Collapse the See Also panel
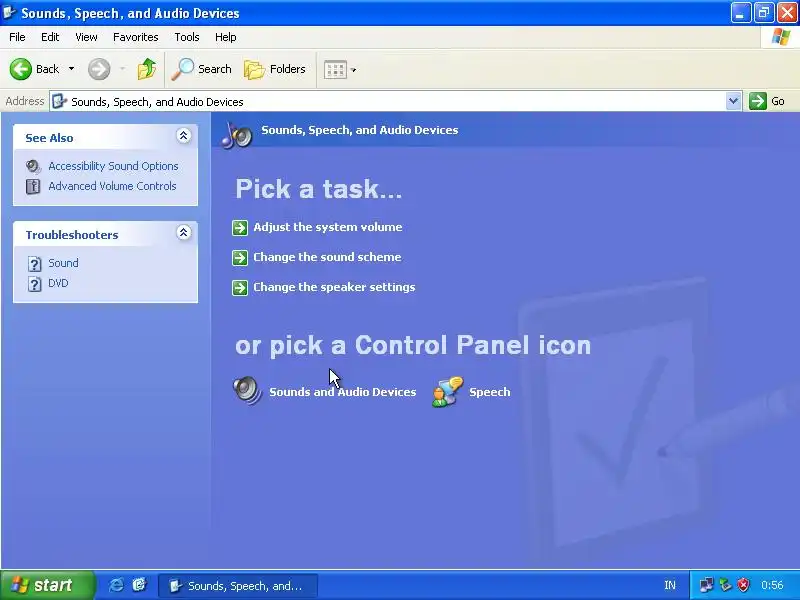 (x=184, y=136)
